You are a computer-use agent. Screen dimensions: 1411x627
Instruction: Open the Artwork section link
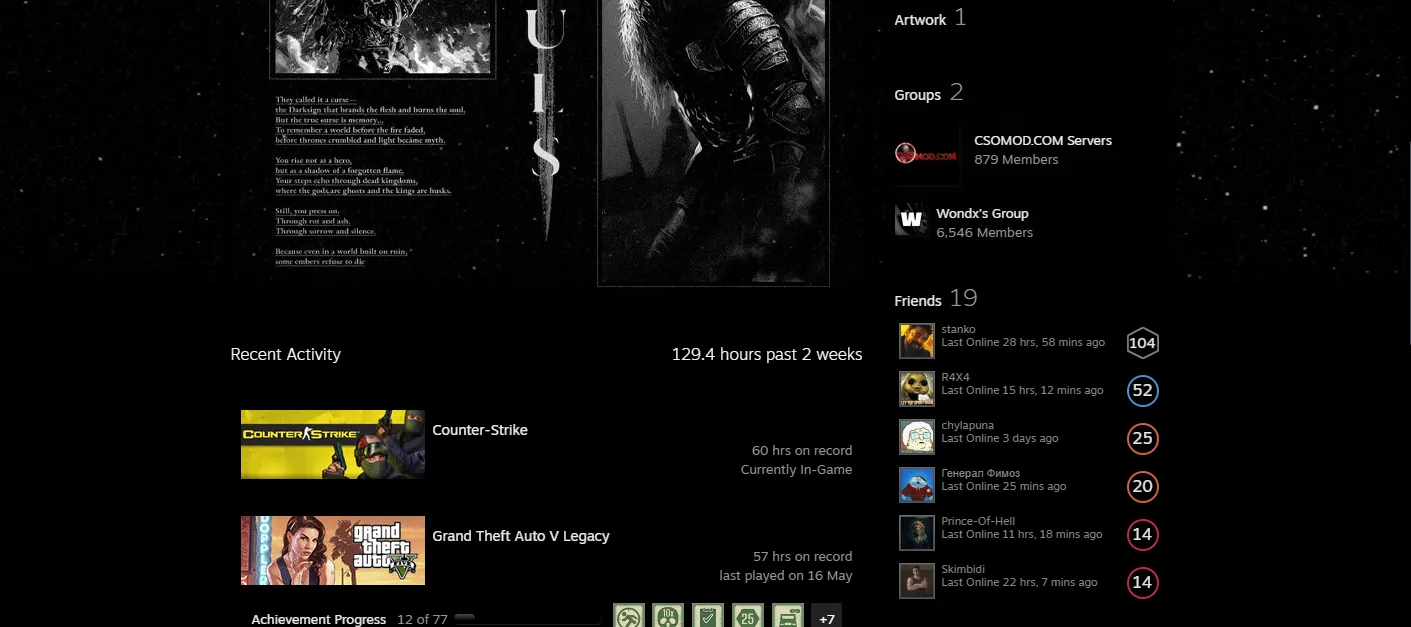click(x=920, y=20)
